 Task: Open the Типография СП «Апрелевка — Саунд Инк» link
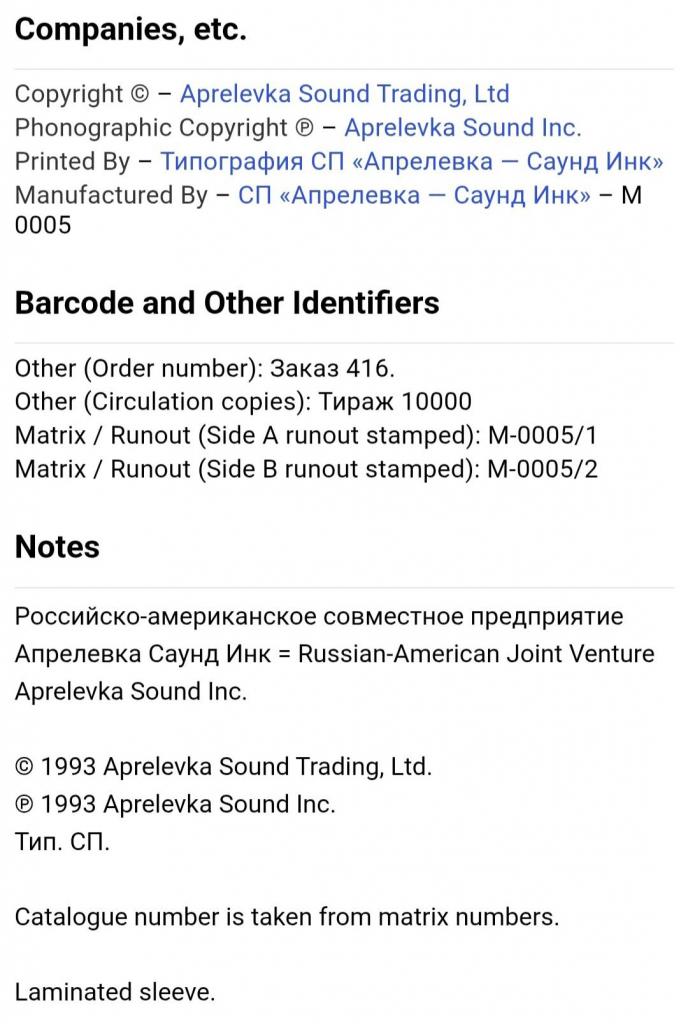coord(411,162)
